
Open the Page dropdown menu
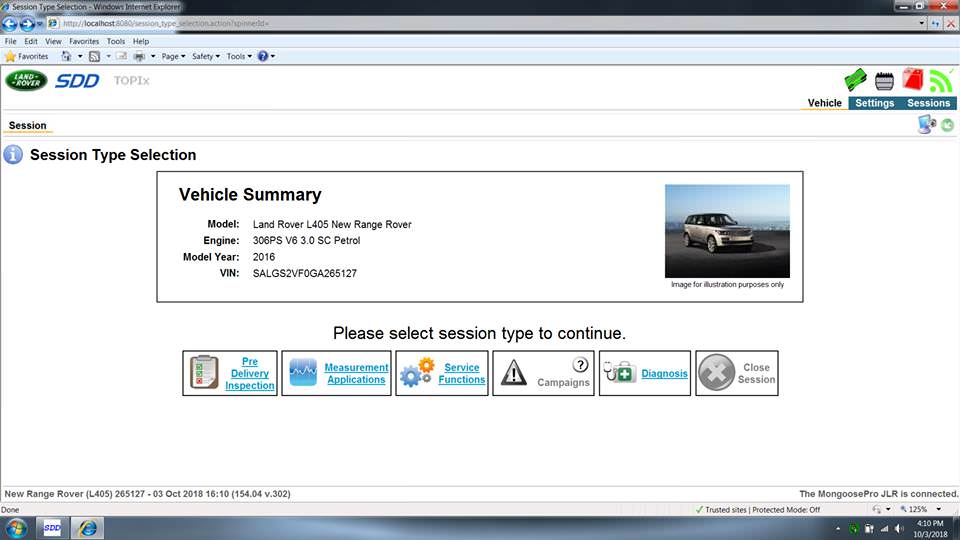(173, 56)
